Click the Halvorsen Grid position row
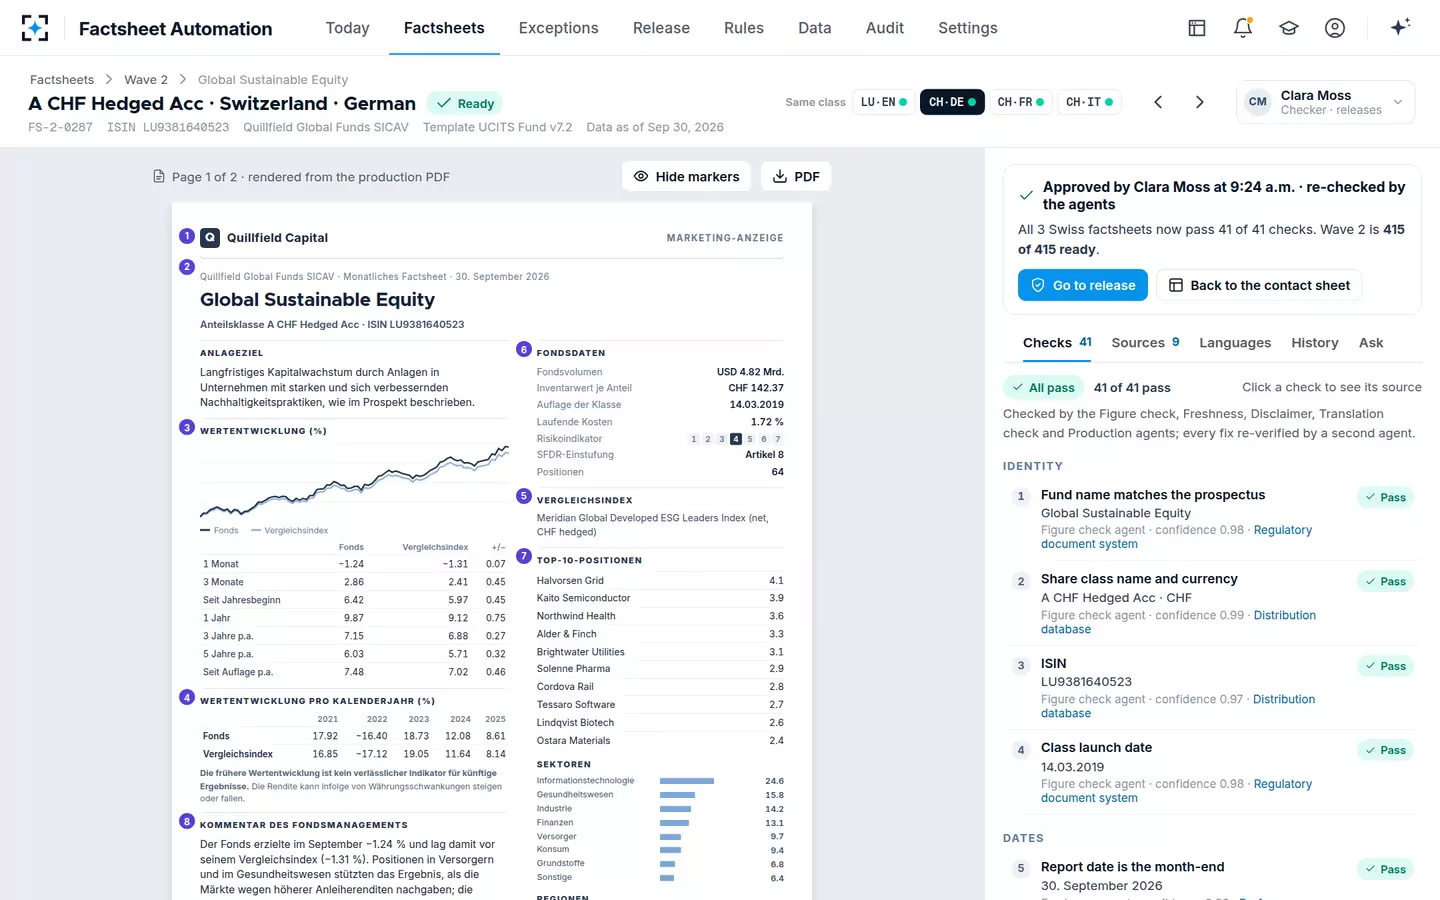 point(660,581)
